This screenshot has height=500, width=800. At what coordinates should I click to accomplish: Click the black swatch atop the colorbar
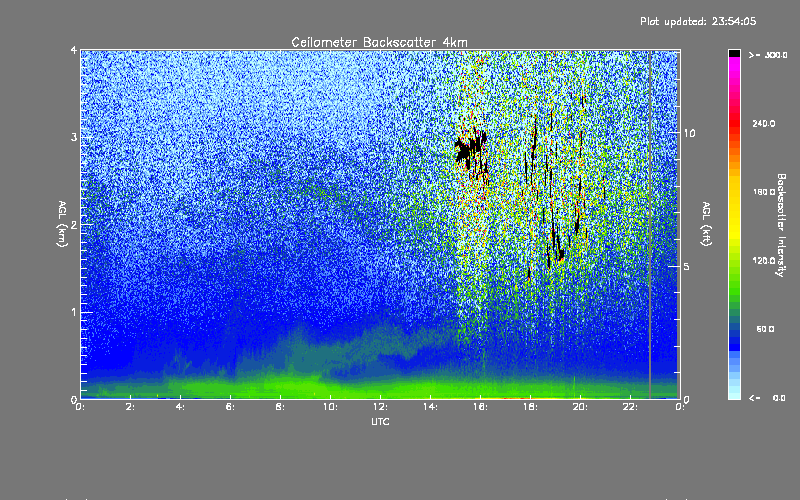point(734,53)
